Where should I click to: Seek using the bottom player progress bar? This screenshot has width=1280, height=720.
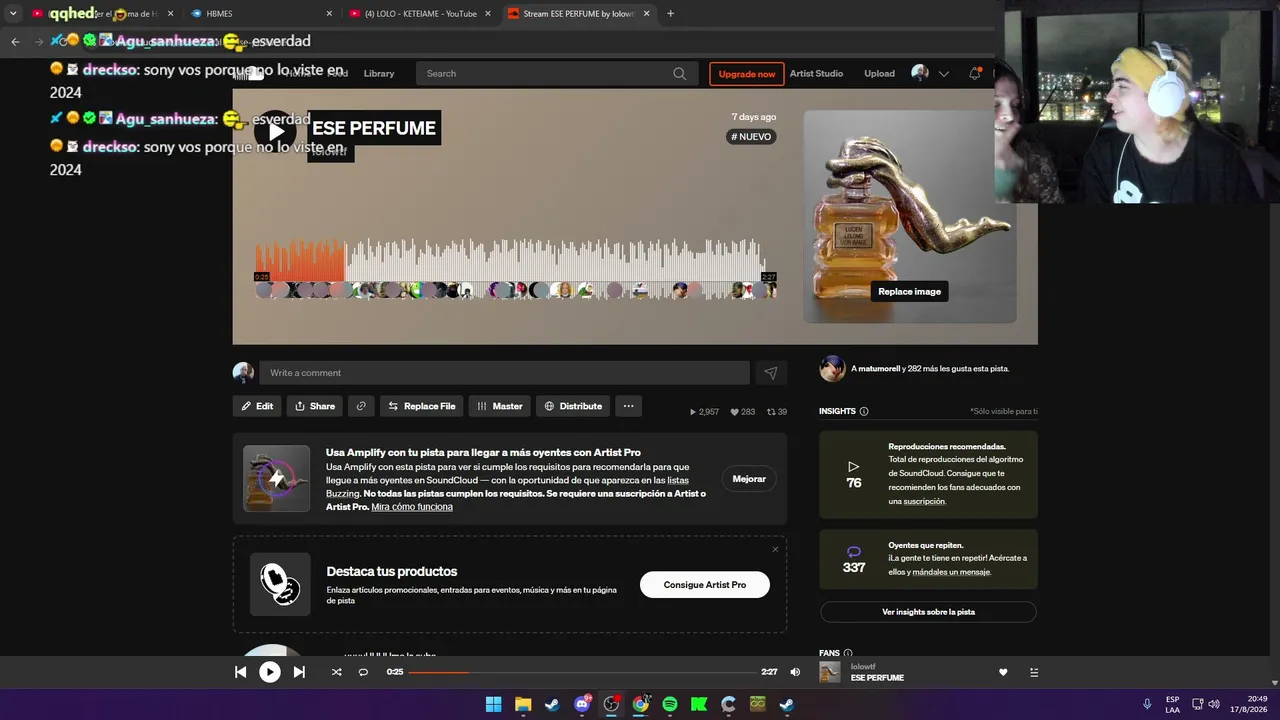(583, 672)
